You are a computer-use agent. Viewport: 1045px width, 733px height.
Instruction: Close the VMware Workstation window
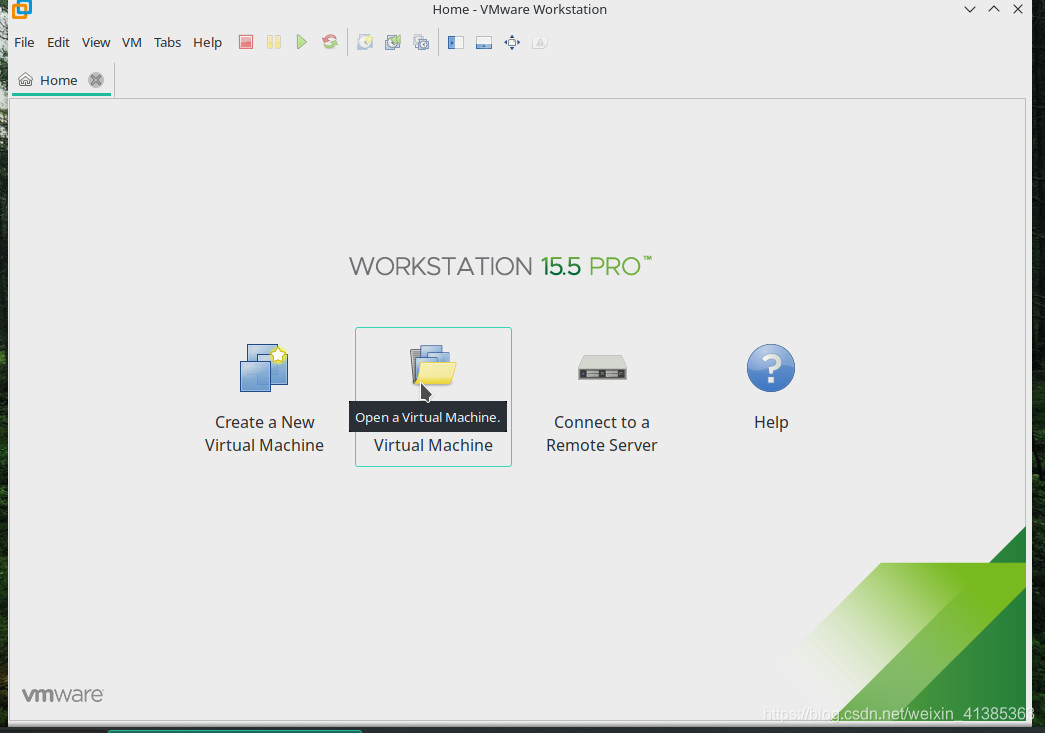(1018, 9)
